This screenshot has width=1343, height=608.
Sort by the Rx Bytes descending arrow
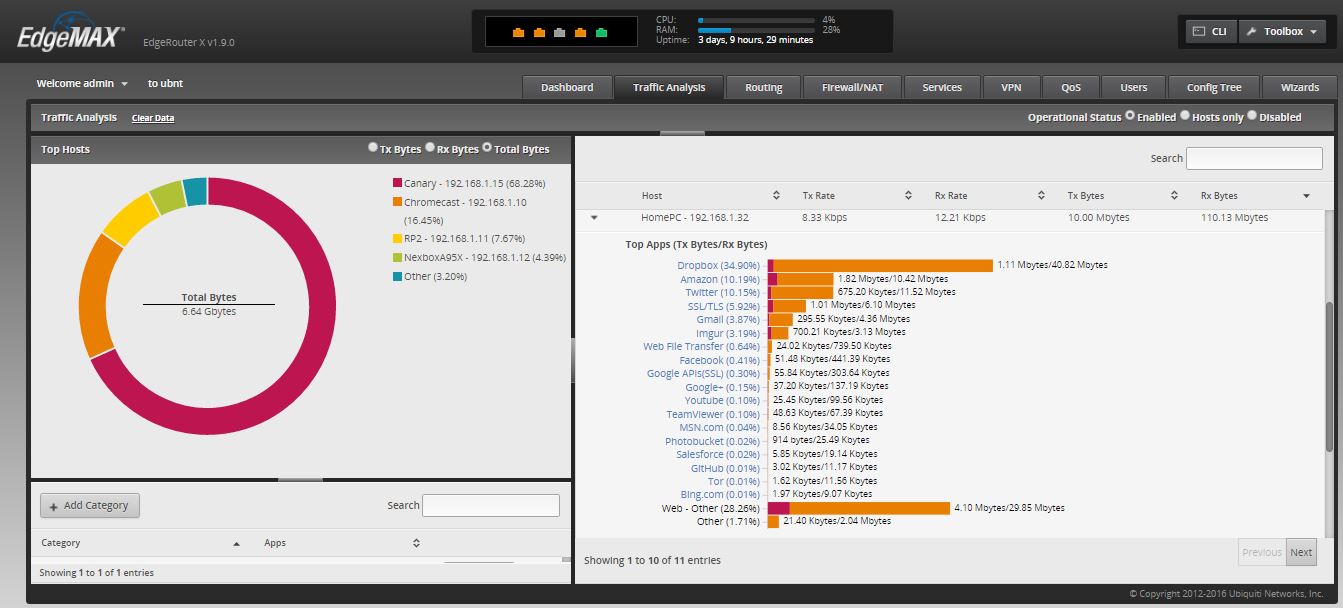pyautogui.click(x=1306, y=196)
